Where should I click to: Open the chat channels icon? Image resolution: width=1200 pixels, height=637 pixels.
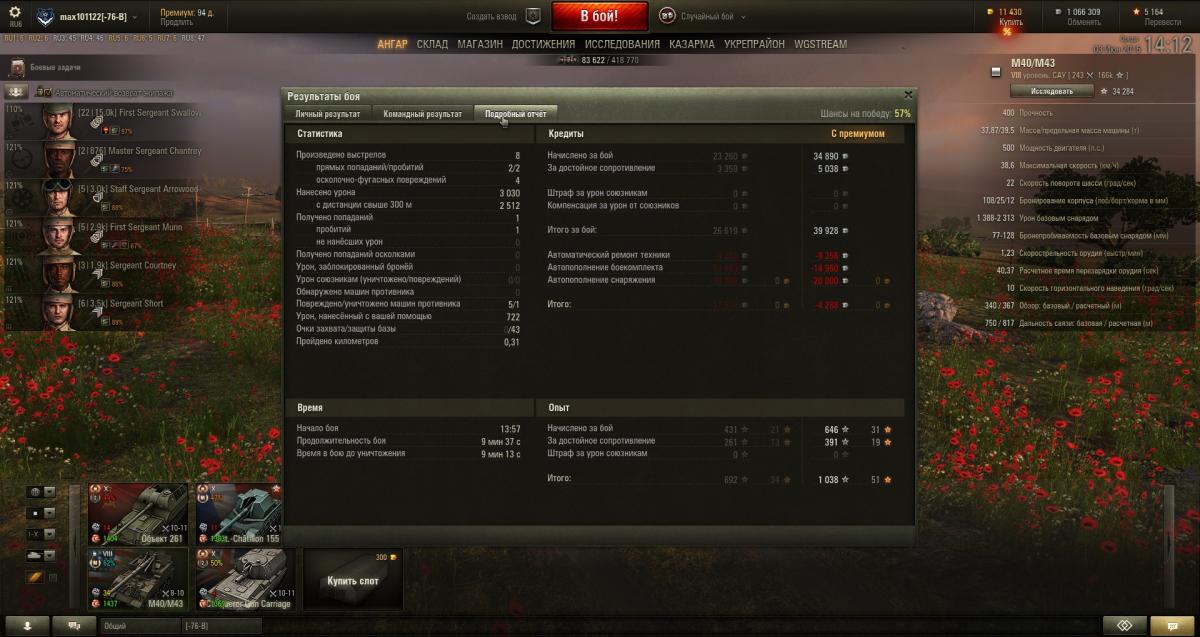[75, 625]
